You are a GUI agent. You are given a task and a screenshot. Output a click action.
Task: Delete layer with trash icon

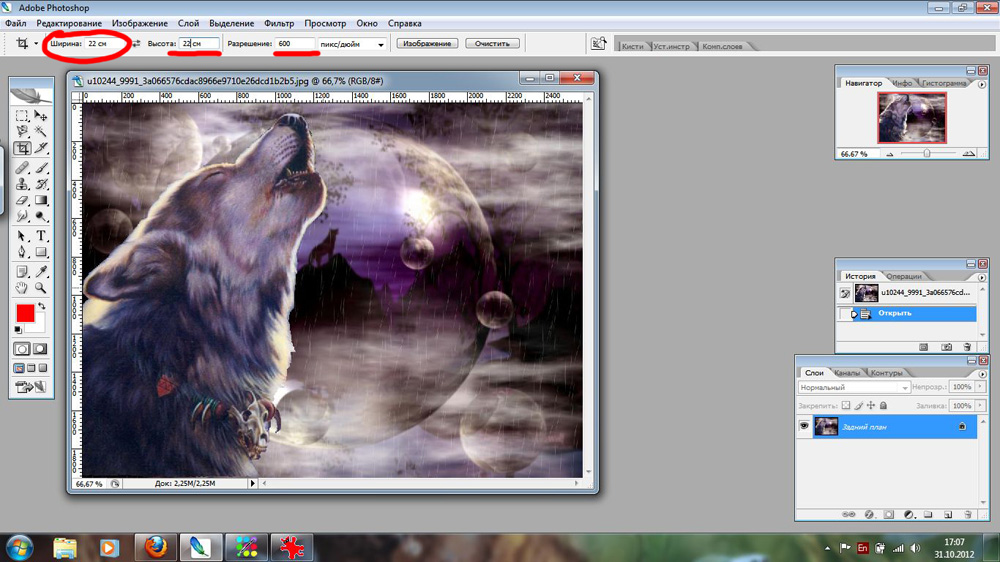pos(967,514)
